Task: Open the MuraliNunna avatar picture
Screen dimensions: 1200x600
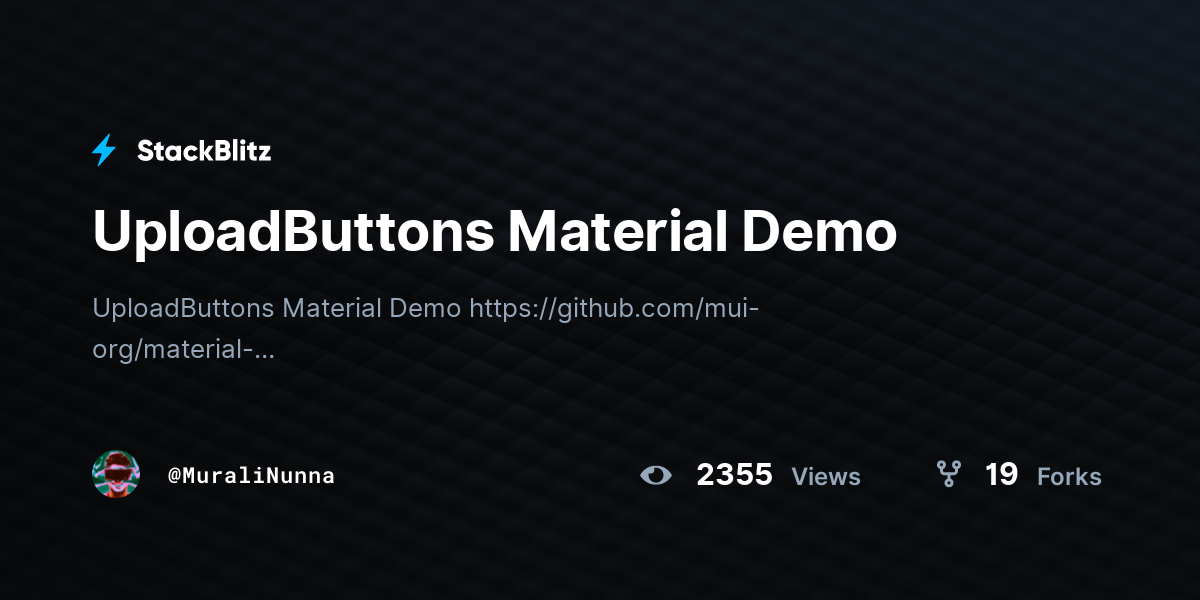Action: pos(116,474)
